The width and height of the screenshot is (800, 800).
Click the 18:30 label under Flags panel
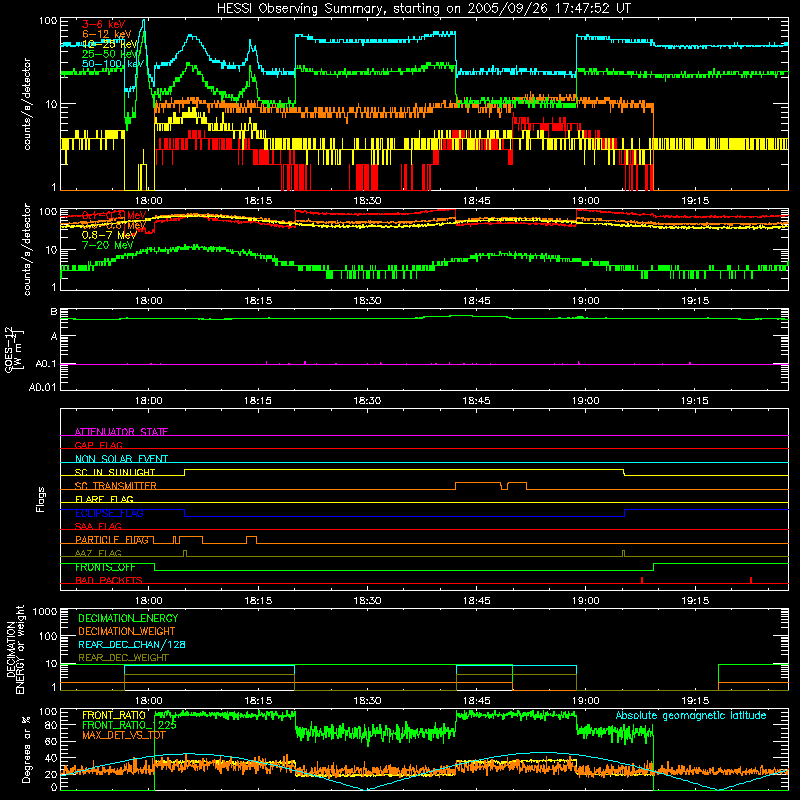click(367, 601)
